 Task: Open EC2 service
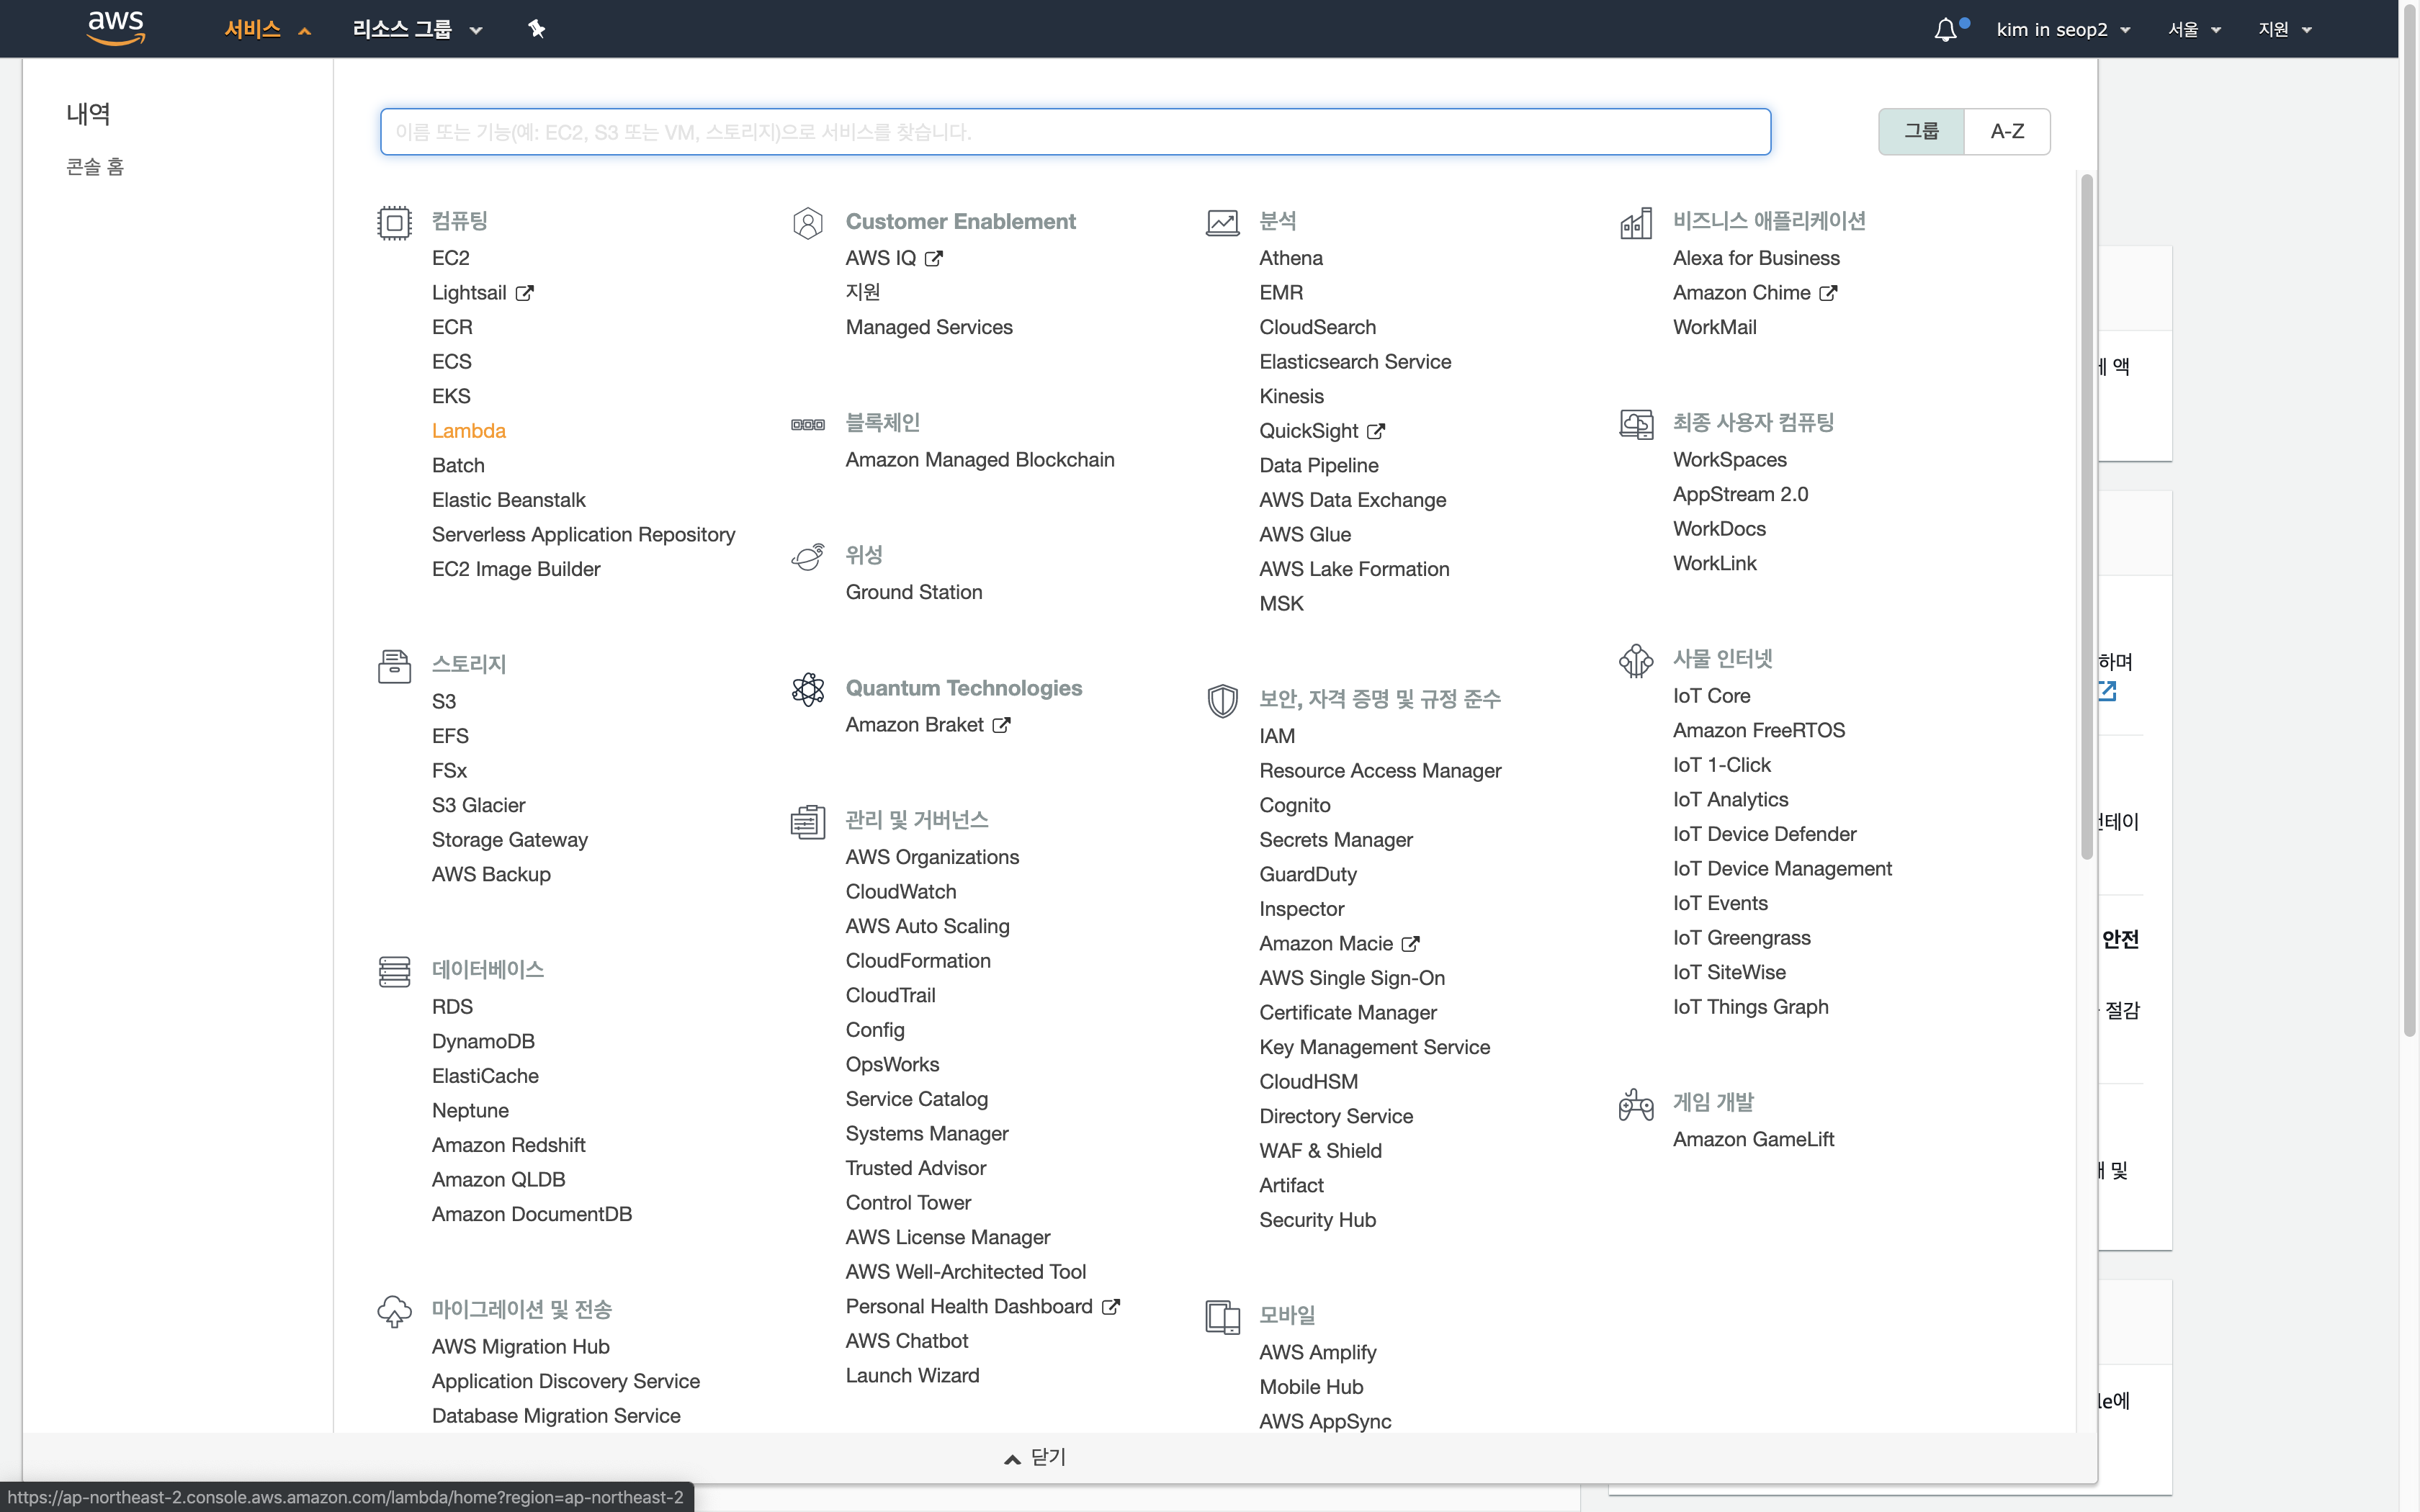point(450,258)
